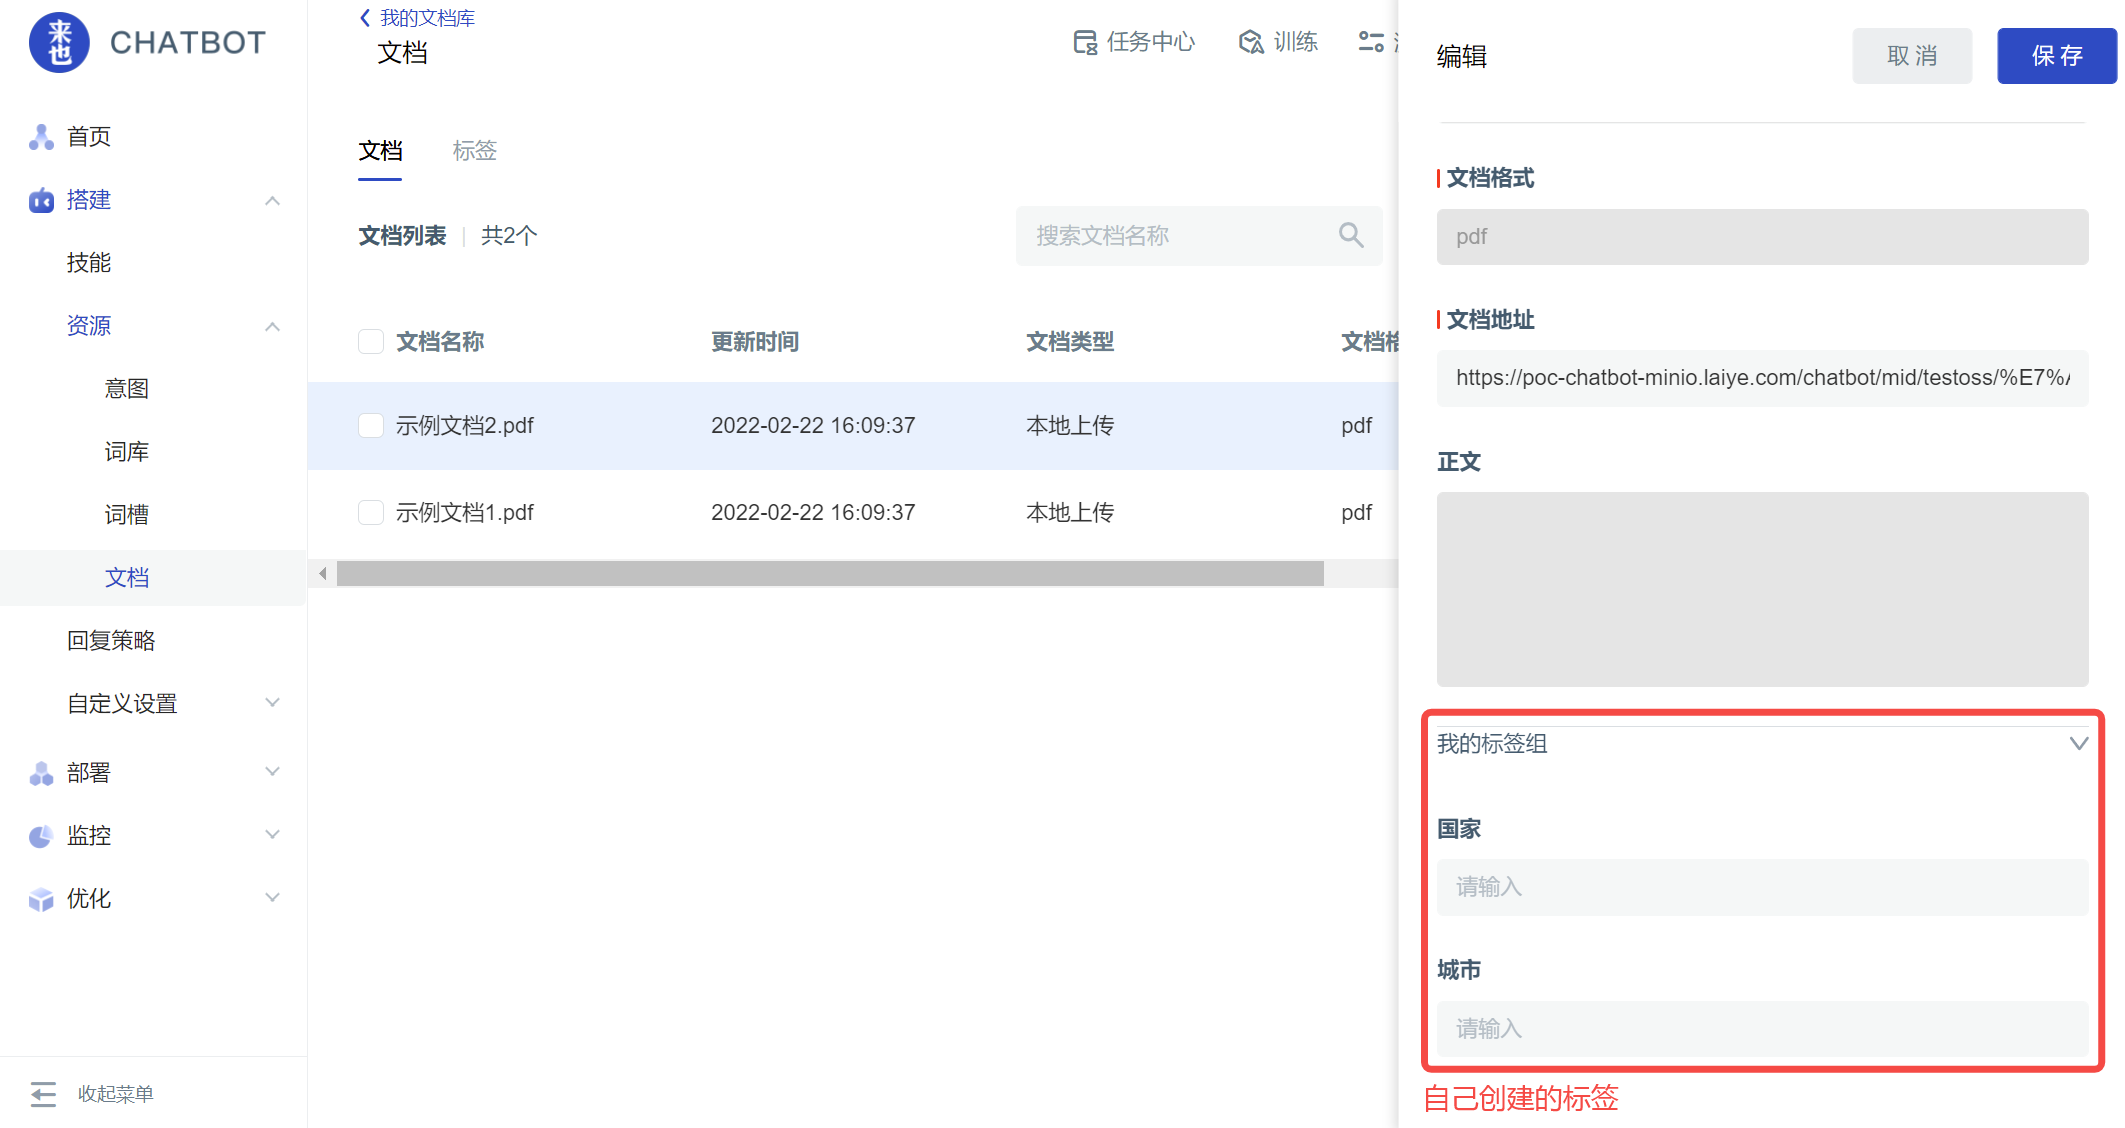The height and width of the screenshot is (1128, 2125).
Task: Select the 文档 tab
Action: (380, 151)
